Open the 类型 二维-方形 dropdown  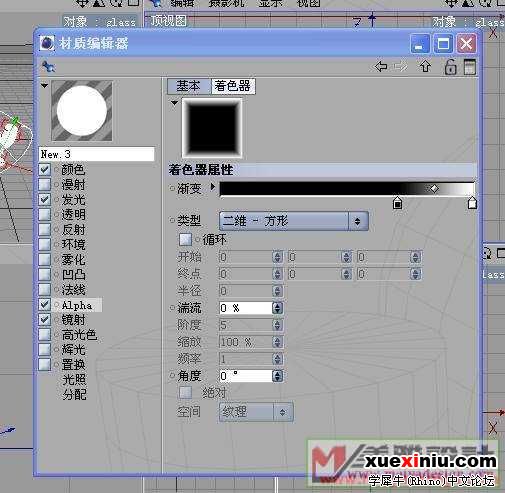[294, 221]
